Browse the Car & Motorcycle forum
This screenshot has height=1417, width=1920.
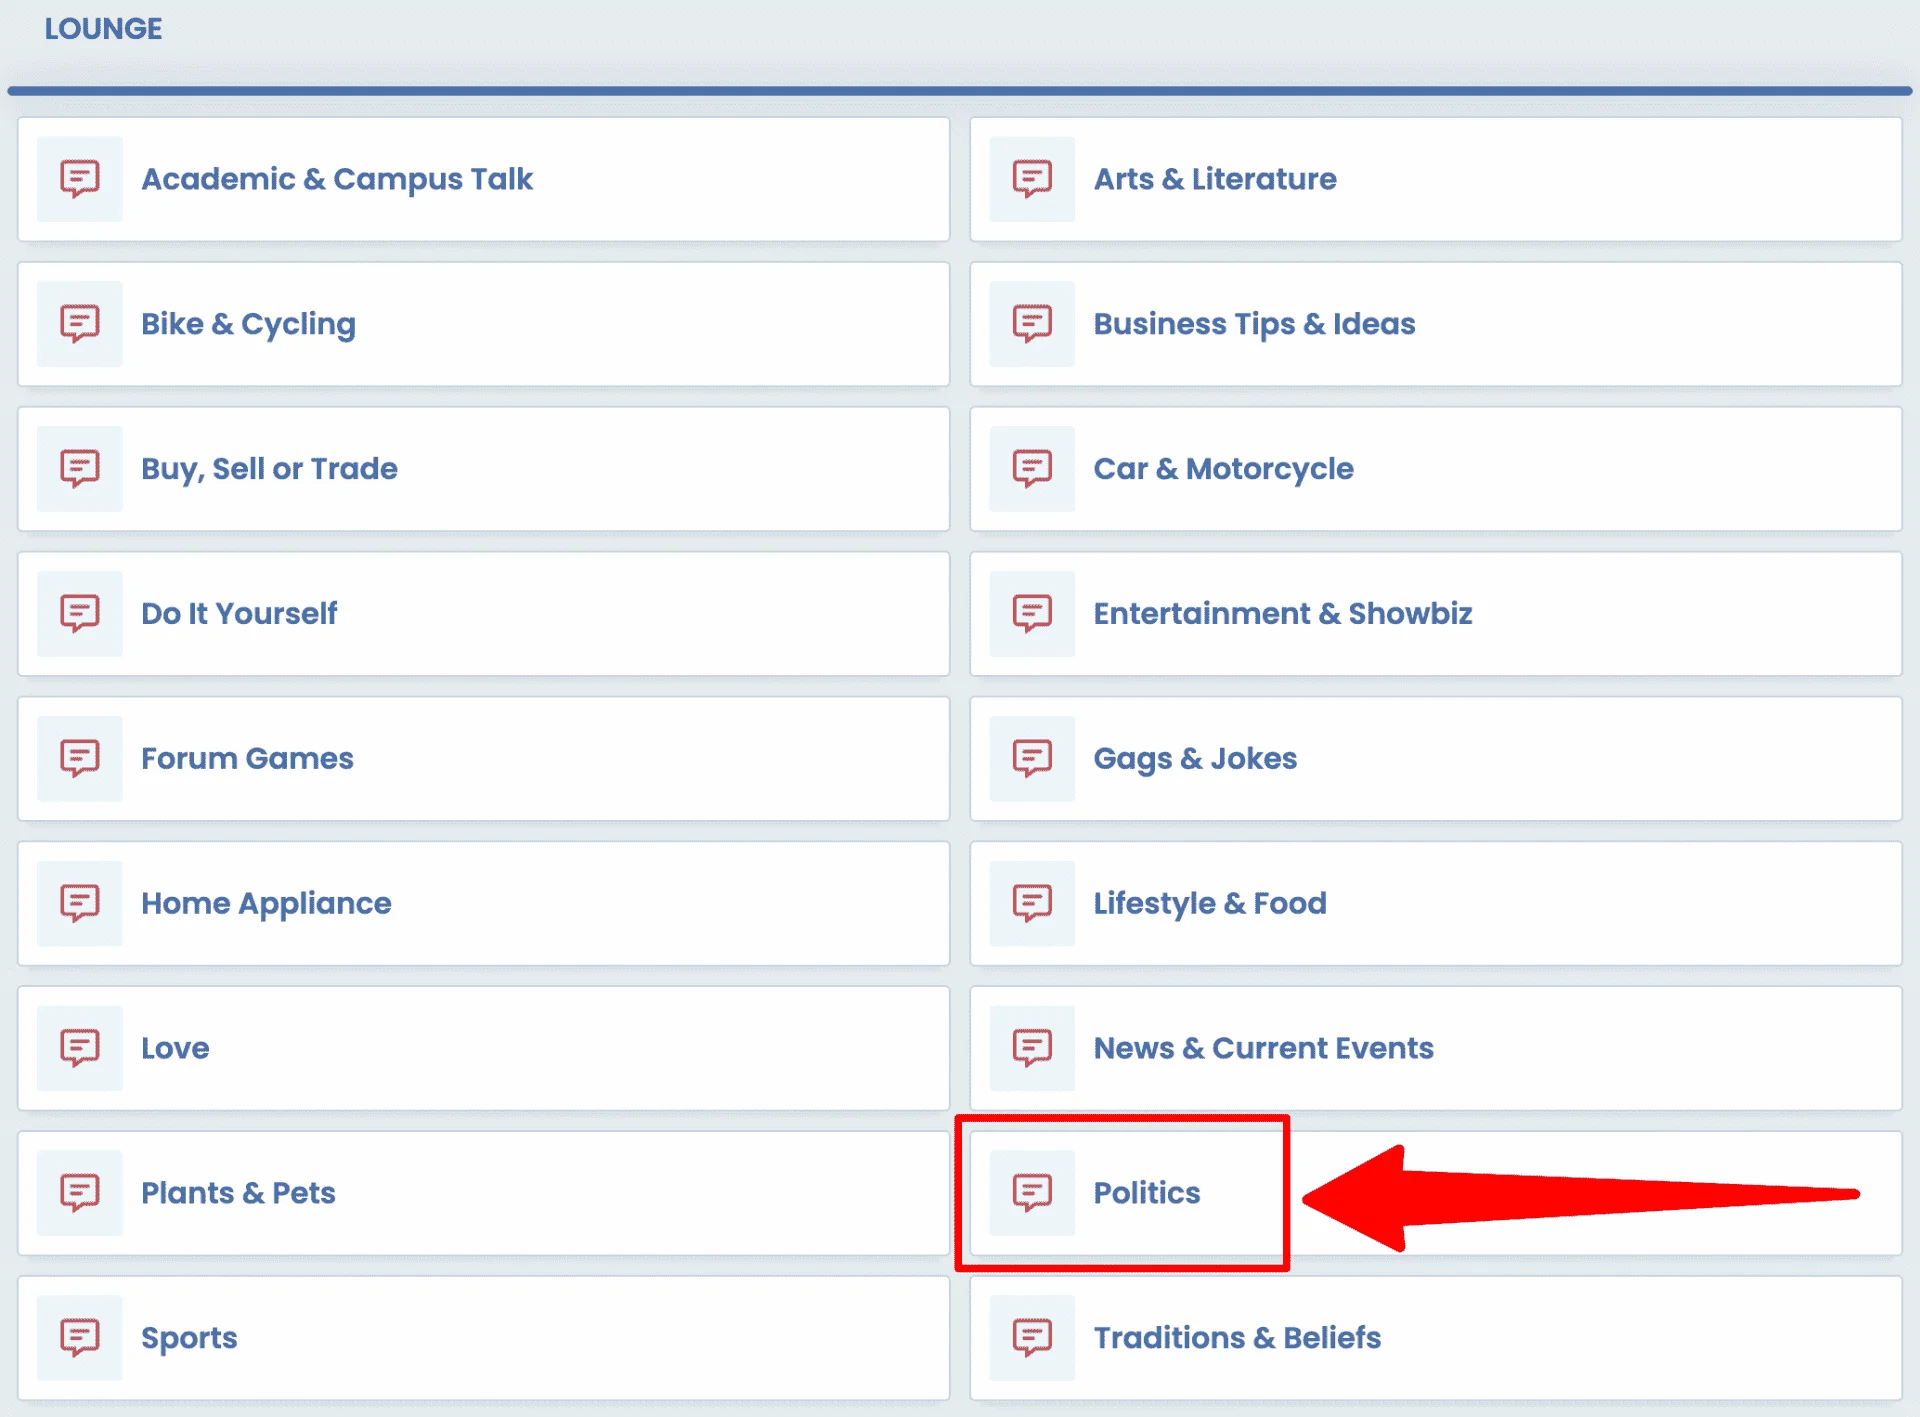pos(1223,469)
